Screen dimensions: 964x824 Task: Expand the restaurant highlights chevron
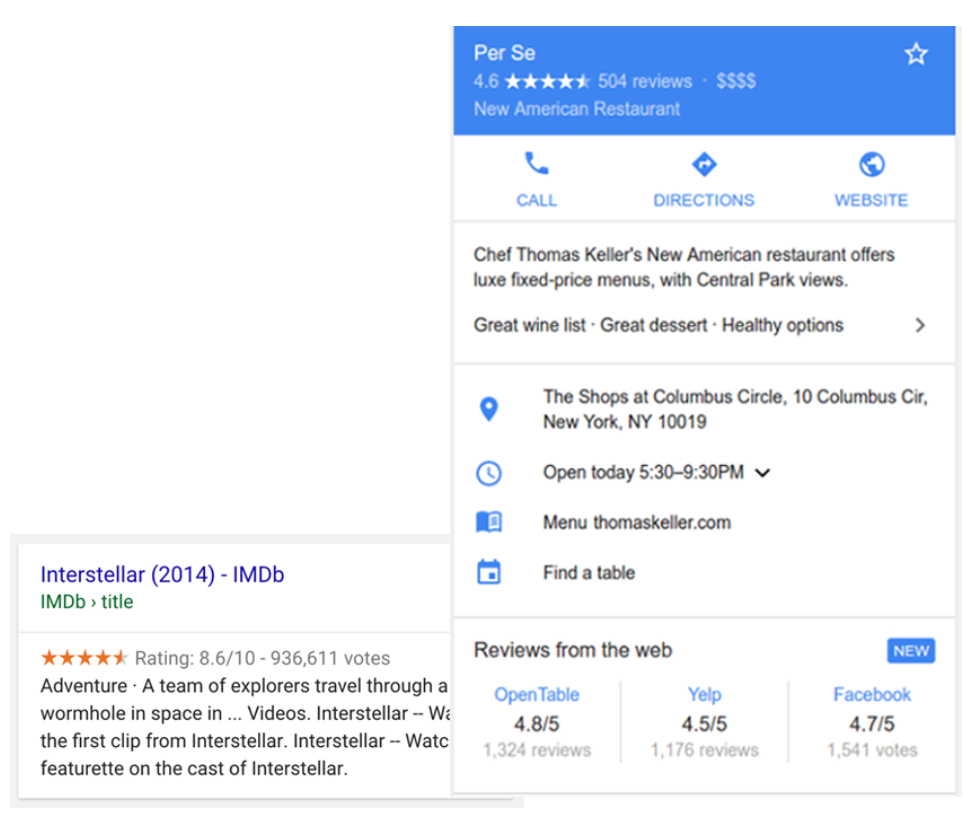click(x=920, y=325)
